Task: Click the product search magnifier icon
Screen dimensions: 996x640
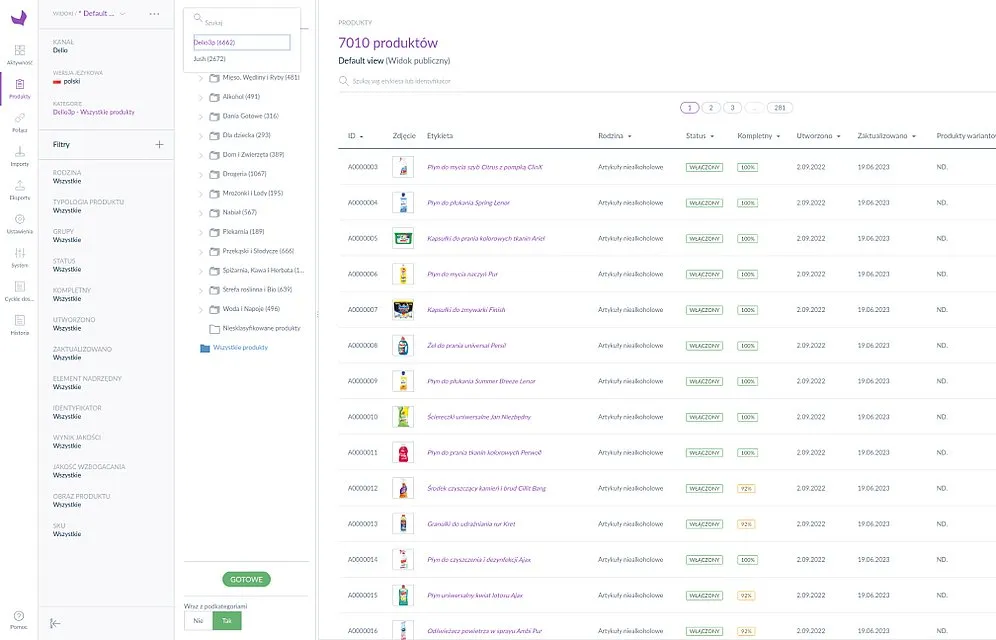Action: click(344, 81)
